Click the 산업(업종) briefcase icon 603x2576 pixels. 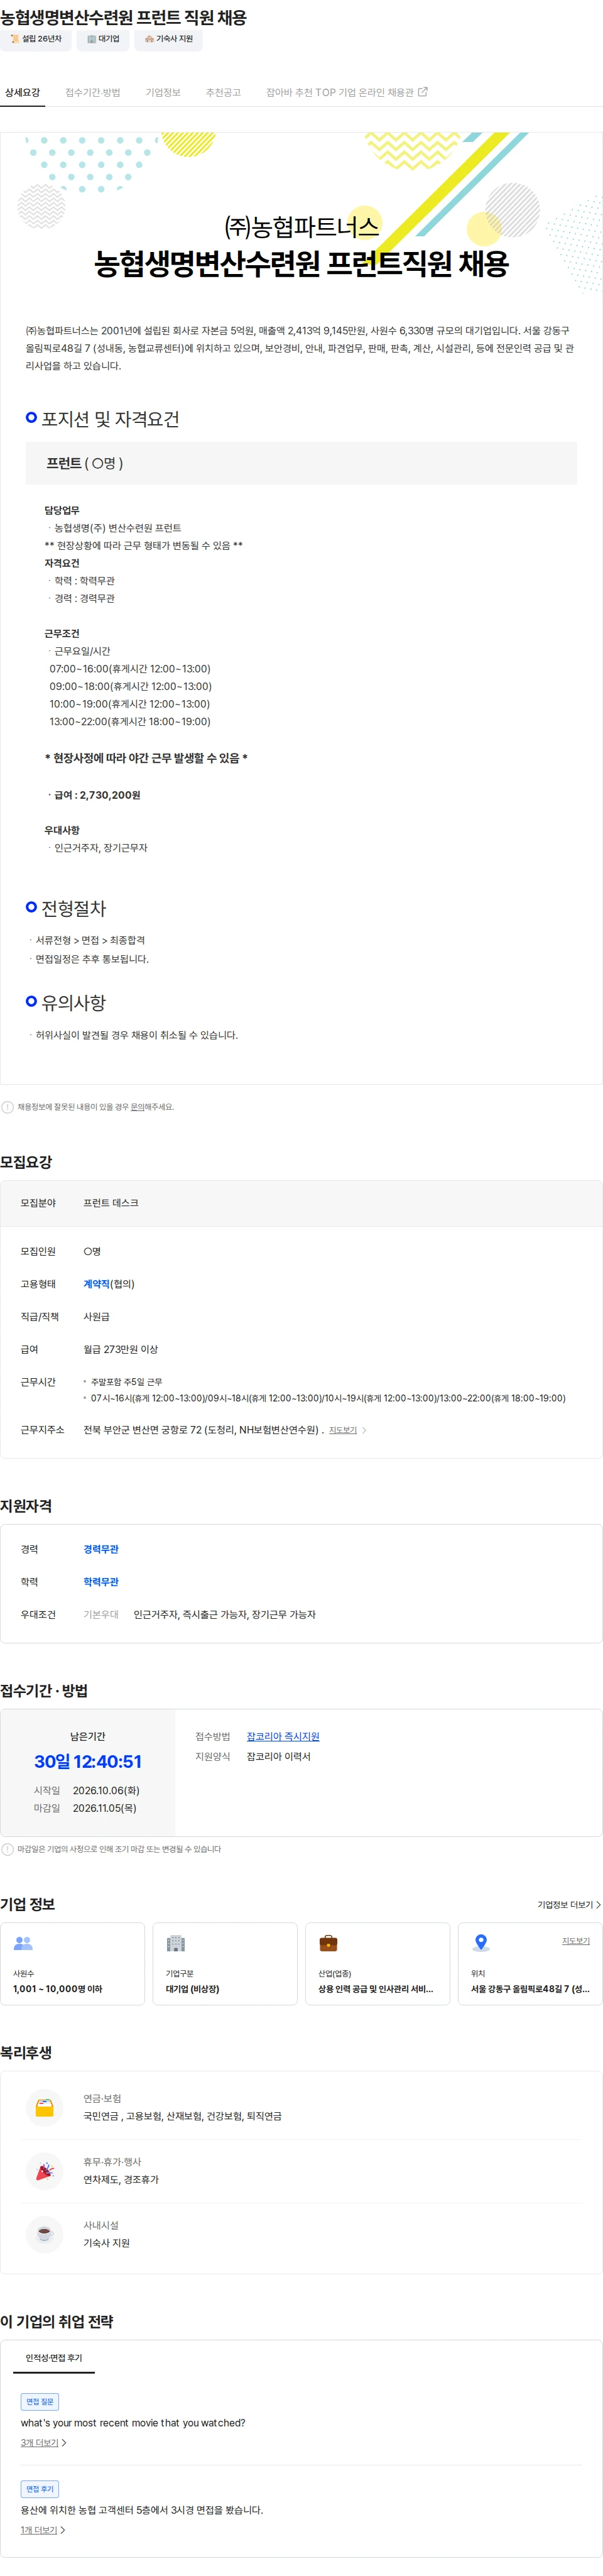pos(328,1943)
